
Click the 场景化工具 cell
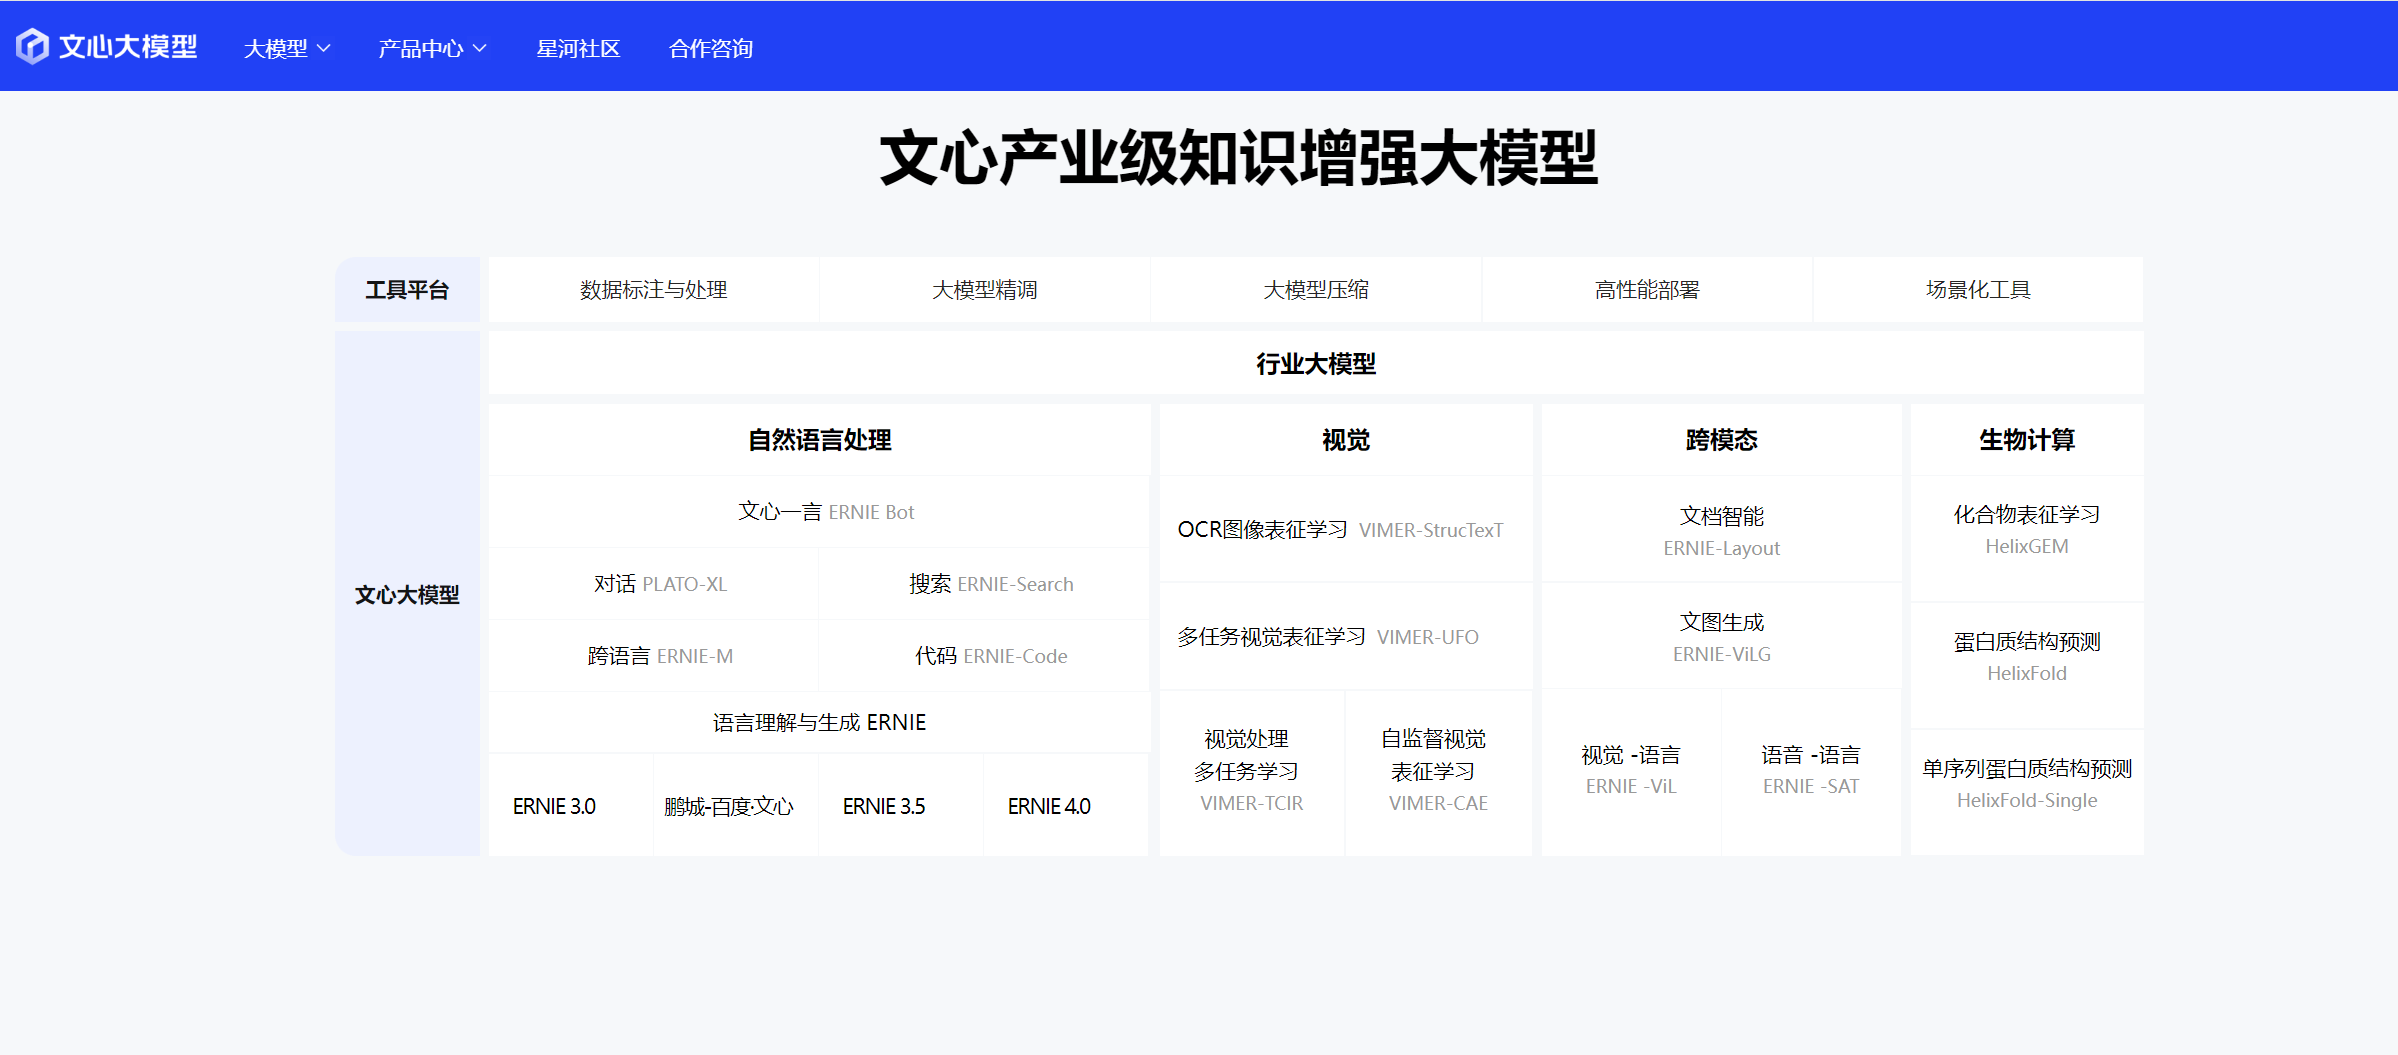[1977, 289]
